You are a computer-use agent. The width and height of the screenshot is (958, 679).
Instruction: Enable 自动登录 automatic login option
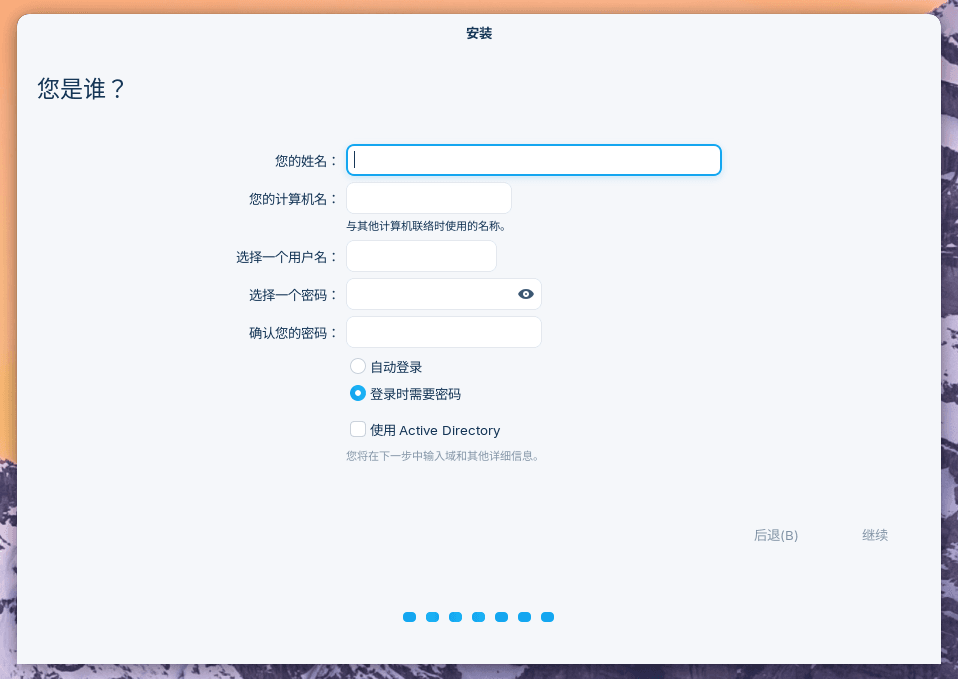coord(357,365)
